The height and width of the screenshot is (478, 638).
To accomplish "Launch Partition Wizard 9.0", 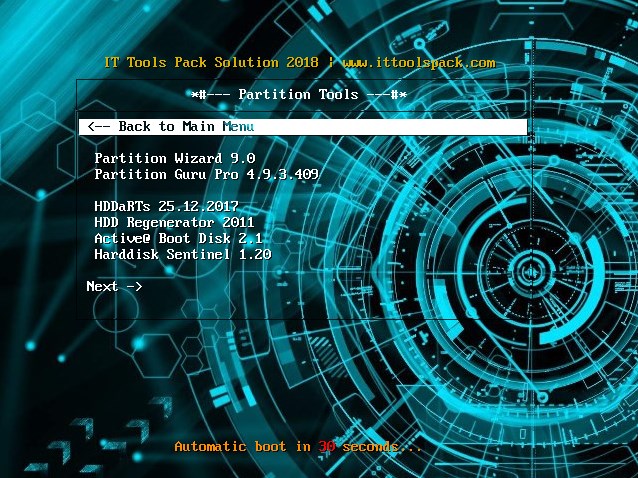I will point(175,158).
